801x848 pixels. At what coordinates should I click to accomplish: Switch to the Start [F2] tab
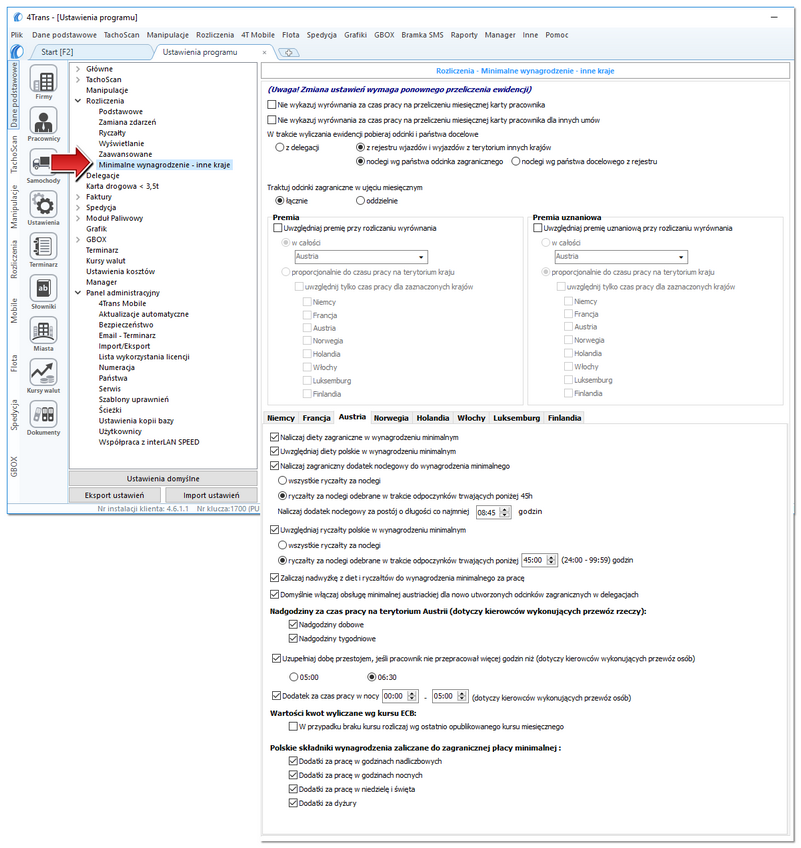(57, 52)
